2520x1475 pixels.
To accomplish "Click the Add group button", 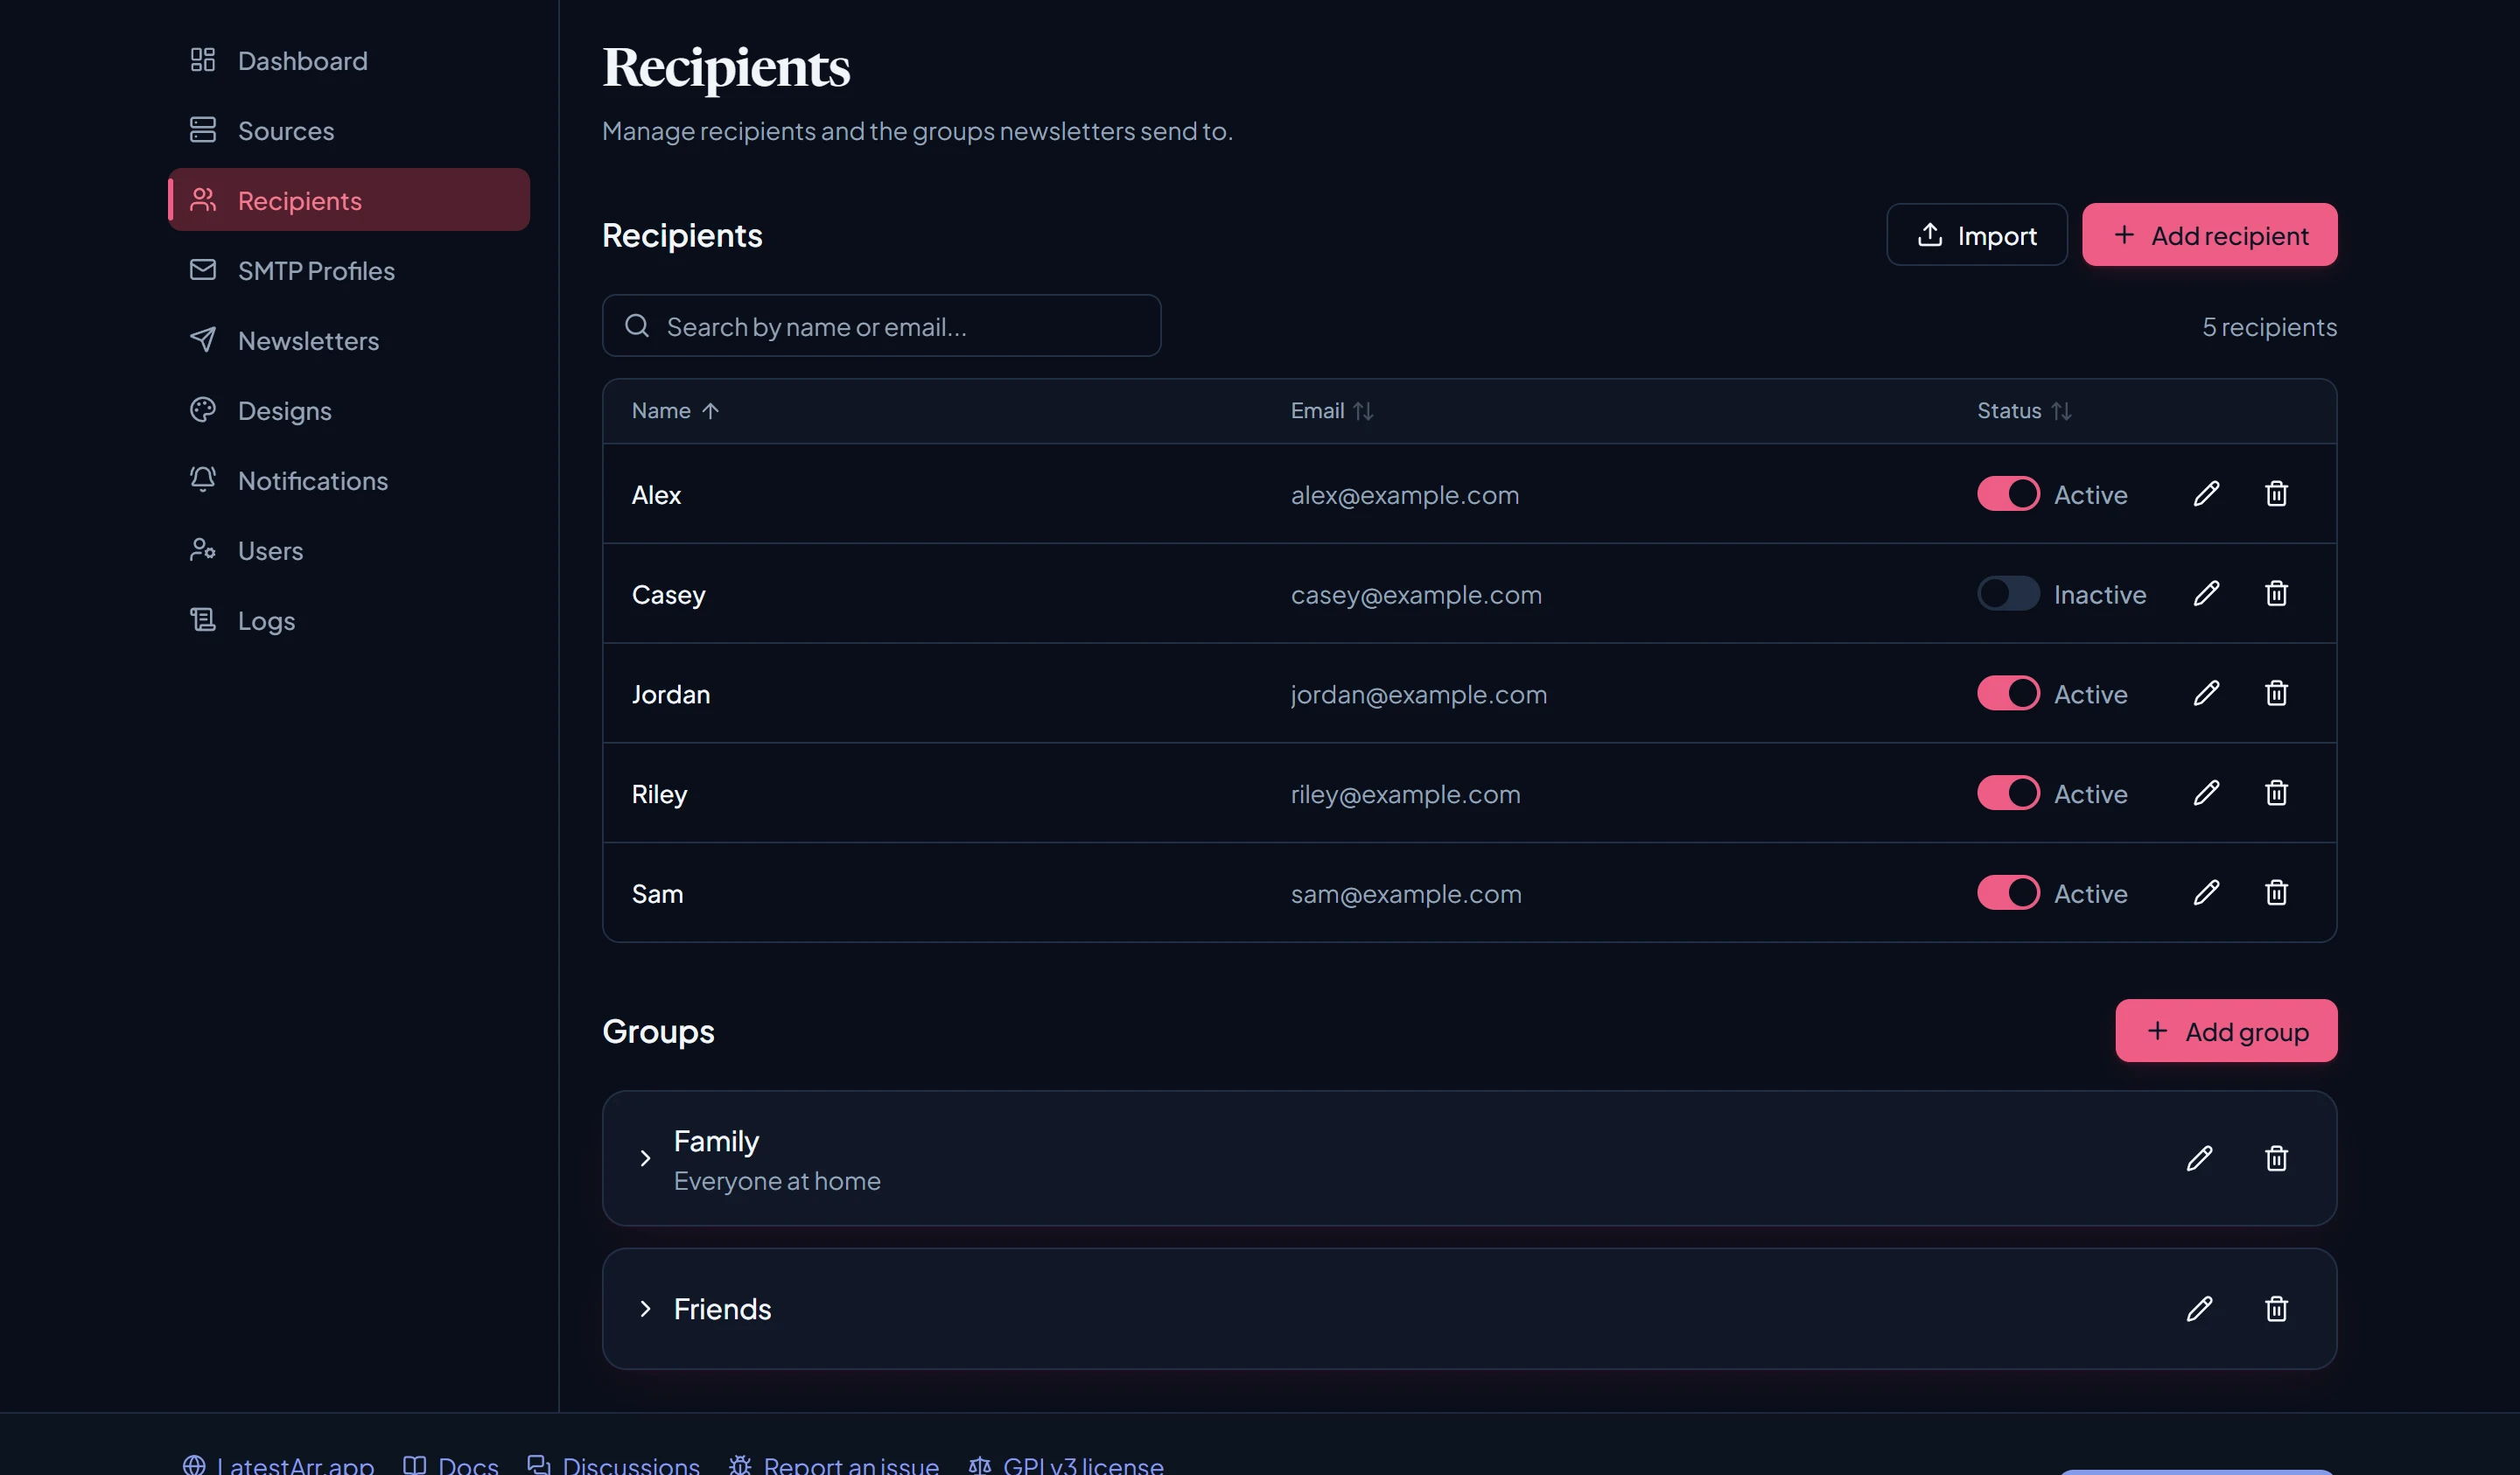I will 2226,1031.
